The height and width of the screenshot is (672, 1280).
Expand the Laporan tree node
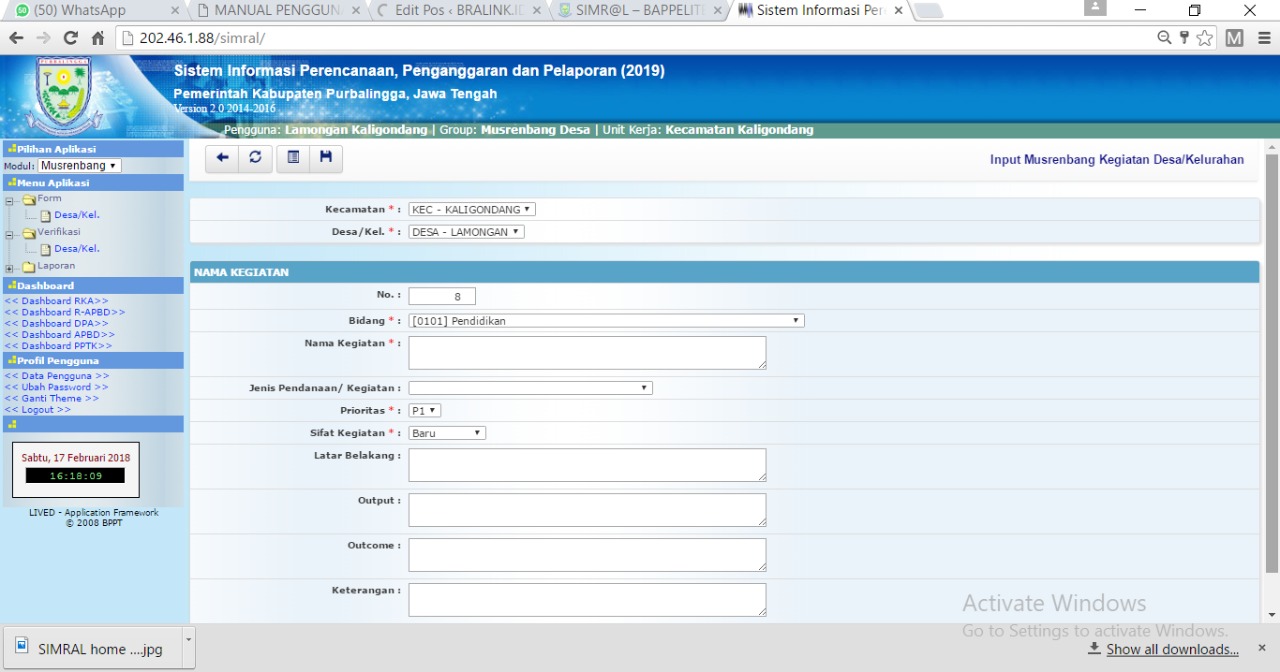(x=9, y=268)
